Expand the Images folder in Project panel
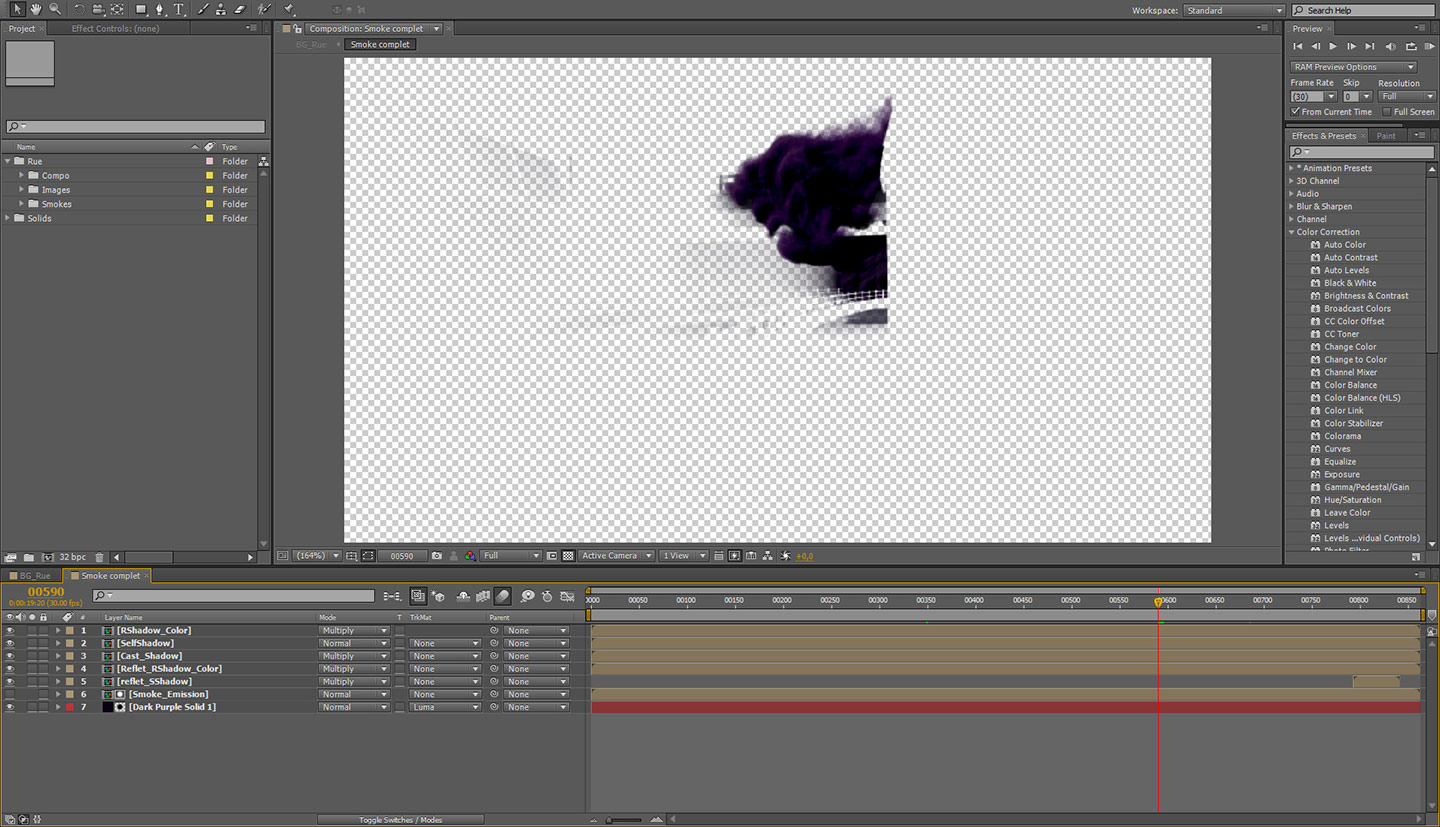The width and height of the screenshot is (1440, 827). (22, 190)
